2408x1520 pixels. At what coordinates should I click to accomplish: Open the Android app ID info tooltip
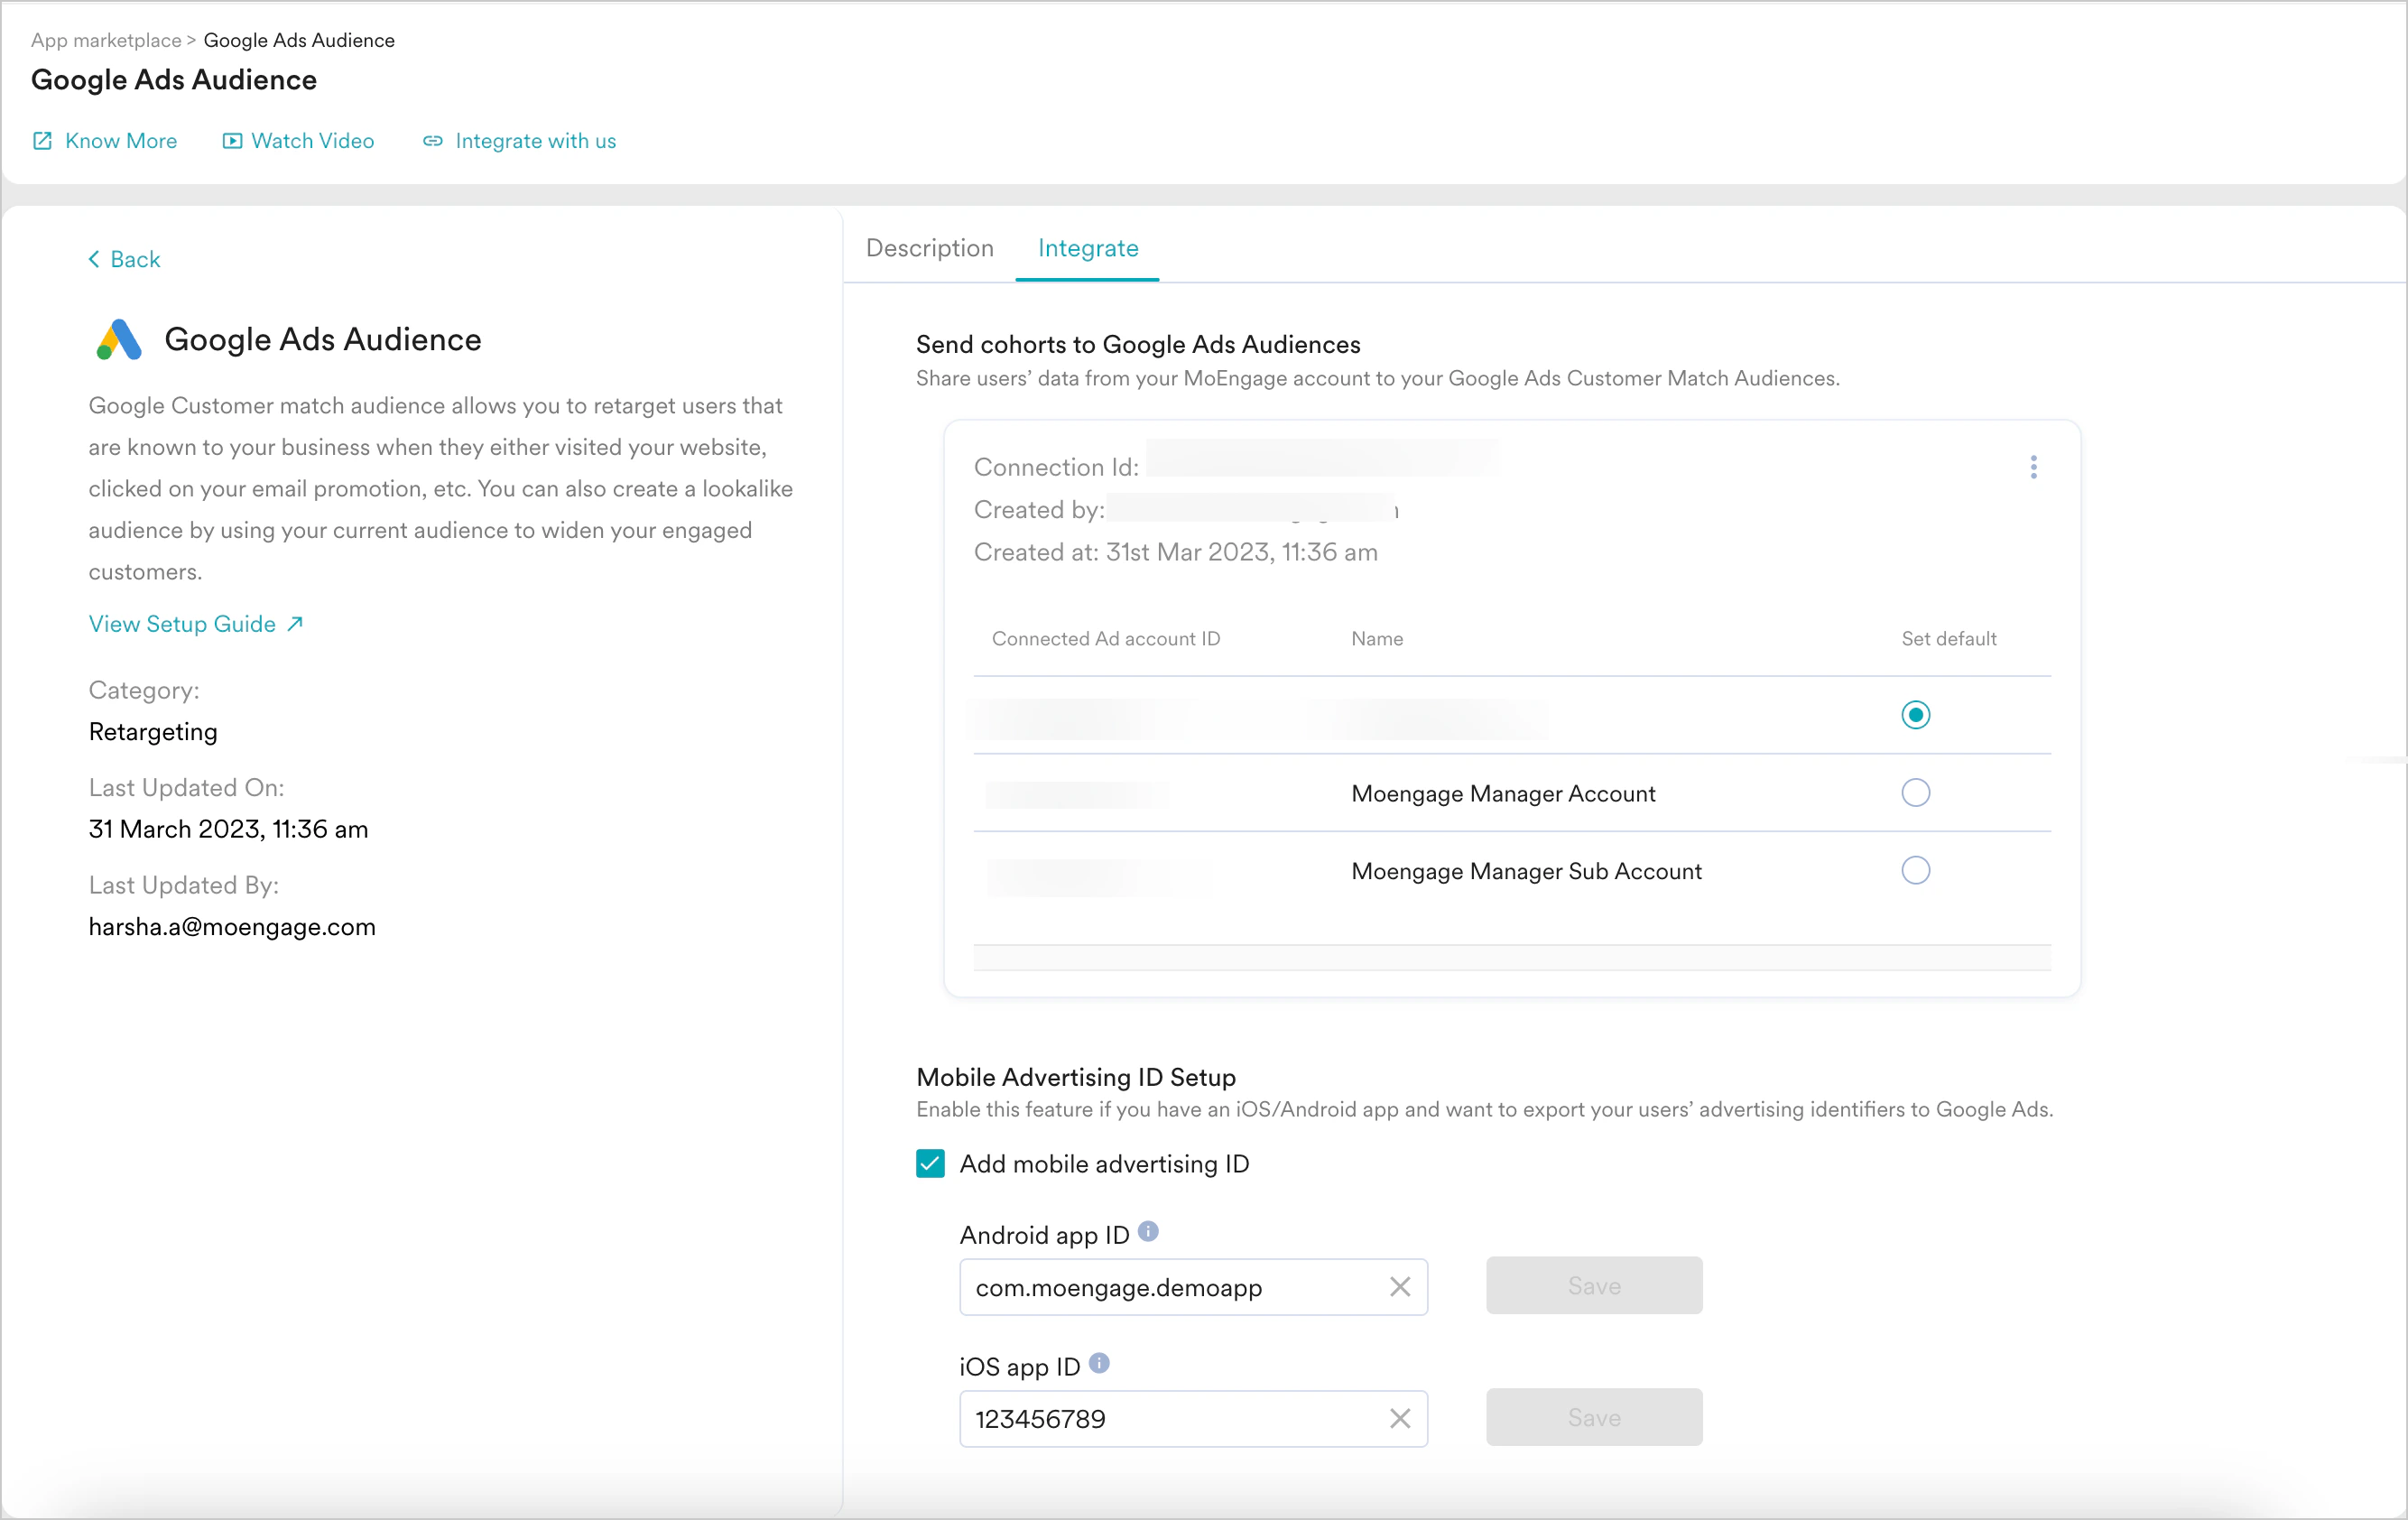[1148, 1231]
